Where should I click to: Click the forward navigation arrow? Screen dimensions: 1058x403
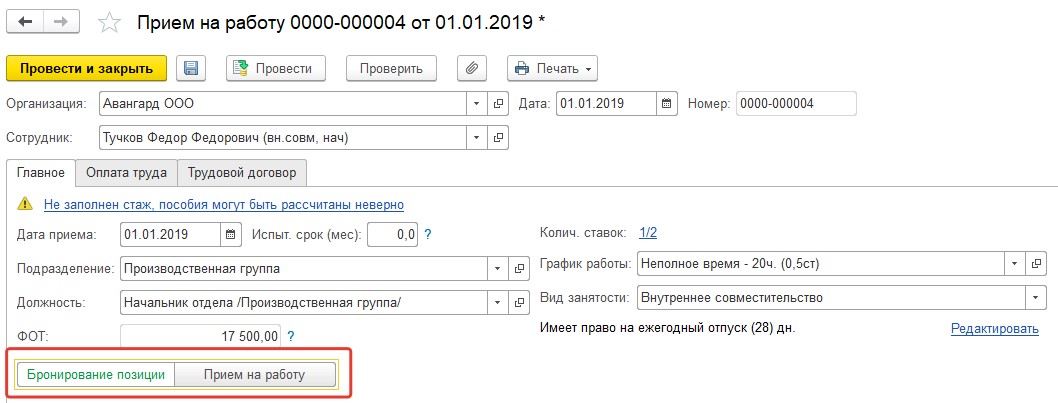(x=62, y=22)
